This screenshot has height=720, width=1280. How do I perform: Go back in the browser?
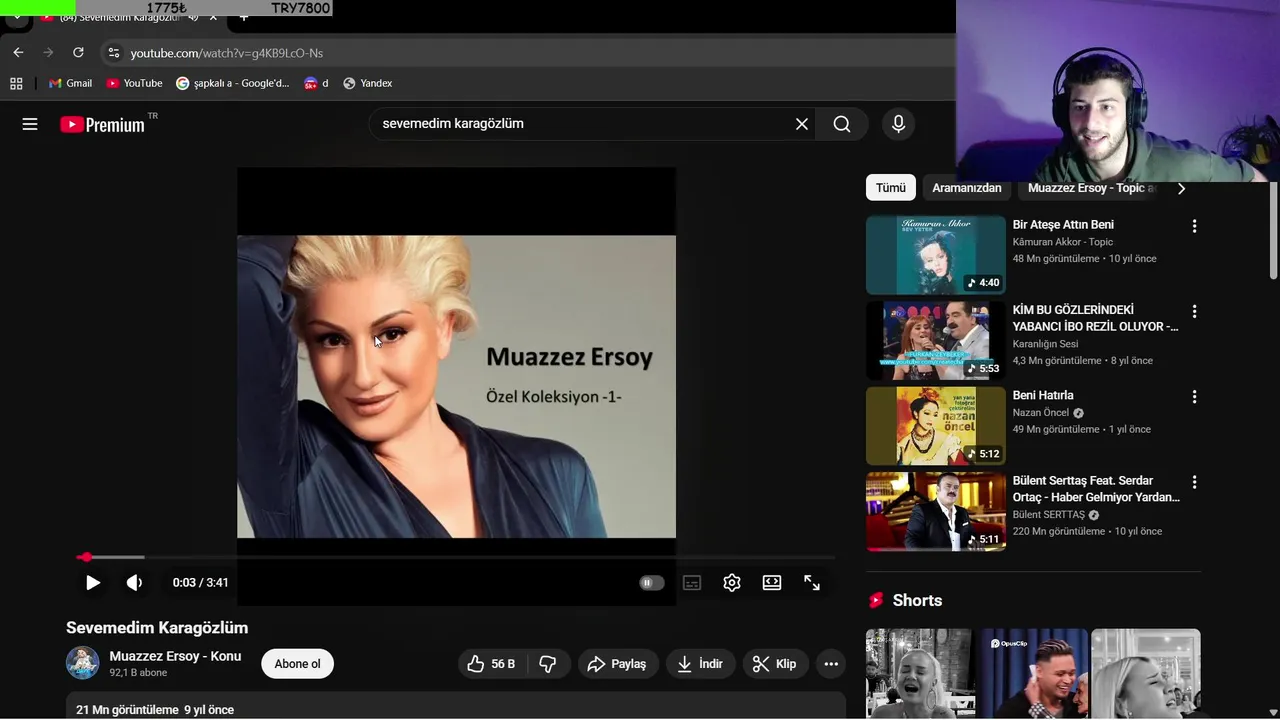pos(18,52)
